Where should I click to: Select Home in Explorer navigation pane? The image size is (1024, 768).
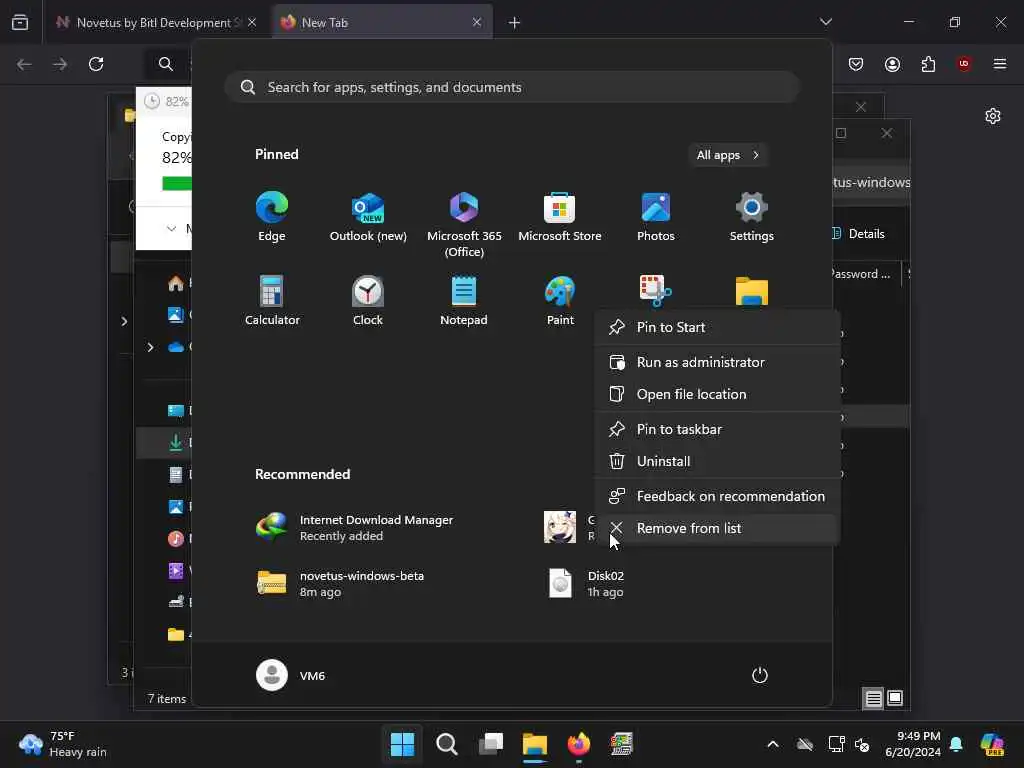(176, 283)
